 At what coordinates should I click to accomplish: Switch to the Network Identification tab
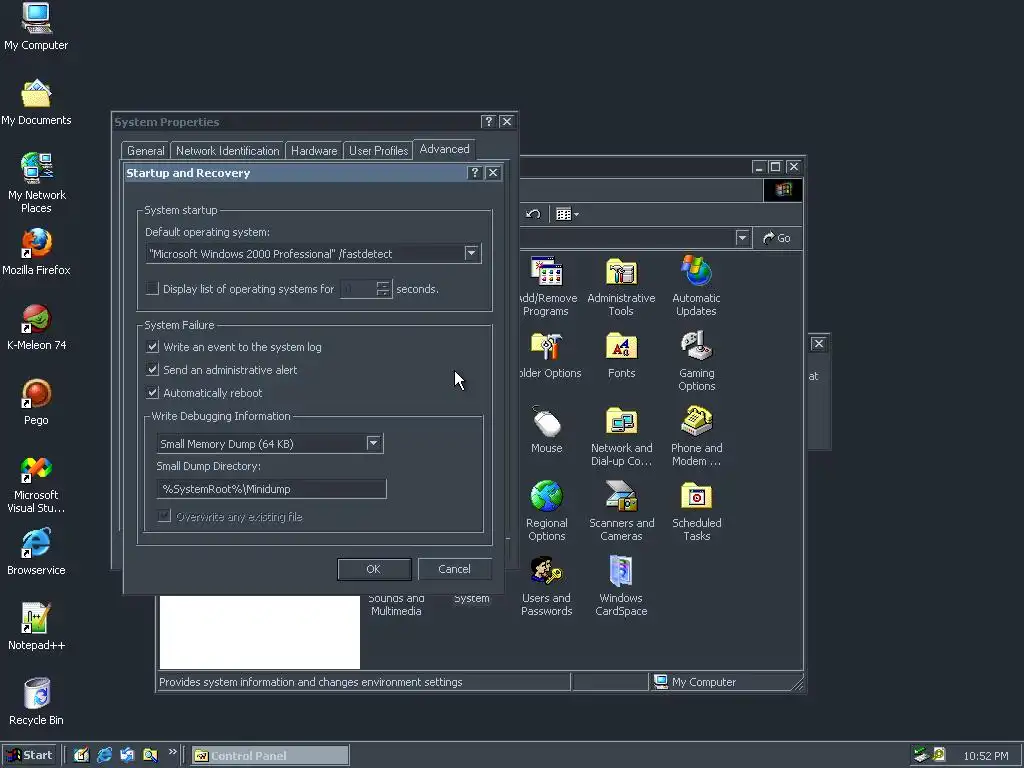[x=227, y=151]
